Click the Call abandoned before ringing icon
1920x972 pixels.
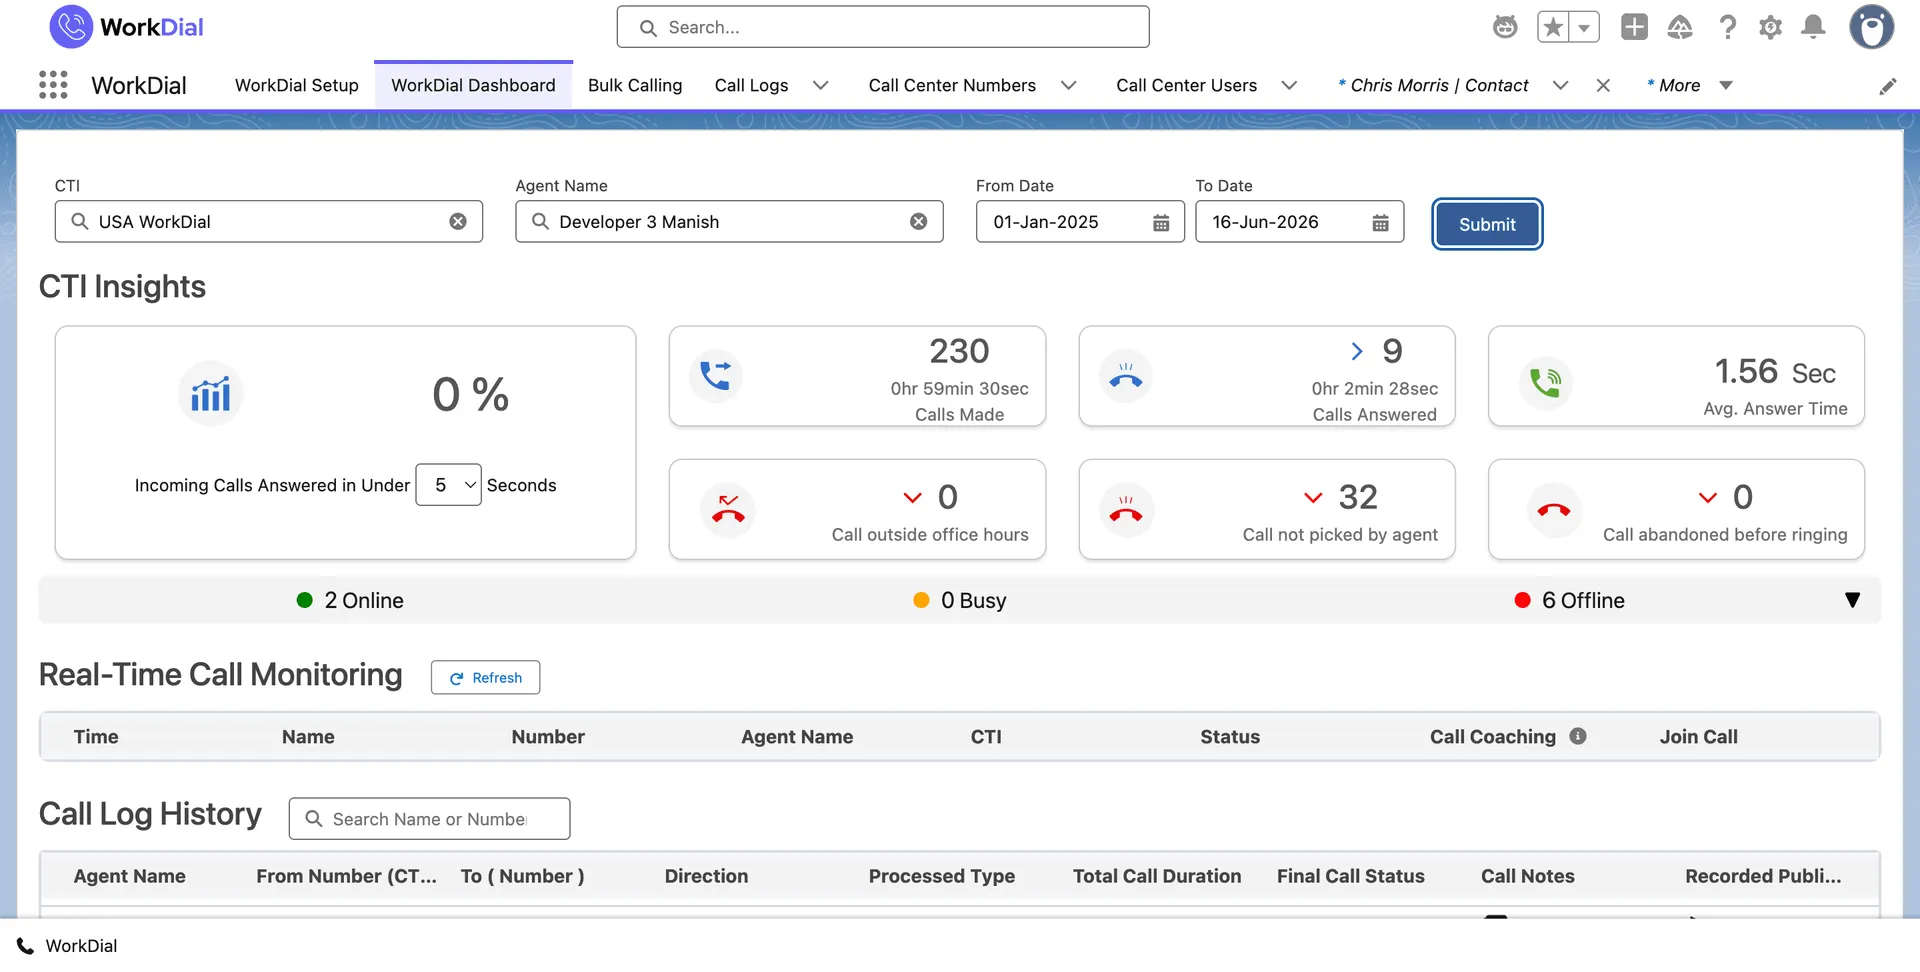click(1554, 510)
